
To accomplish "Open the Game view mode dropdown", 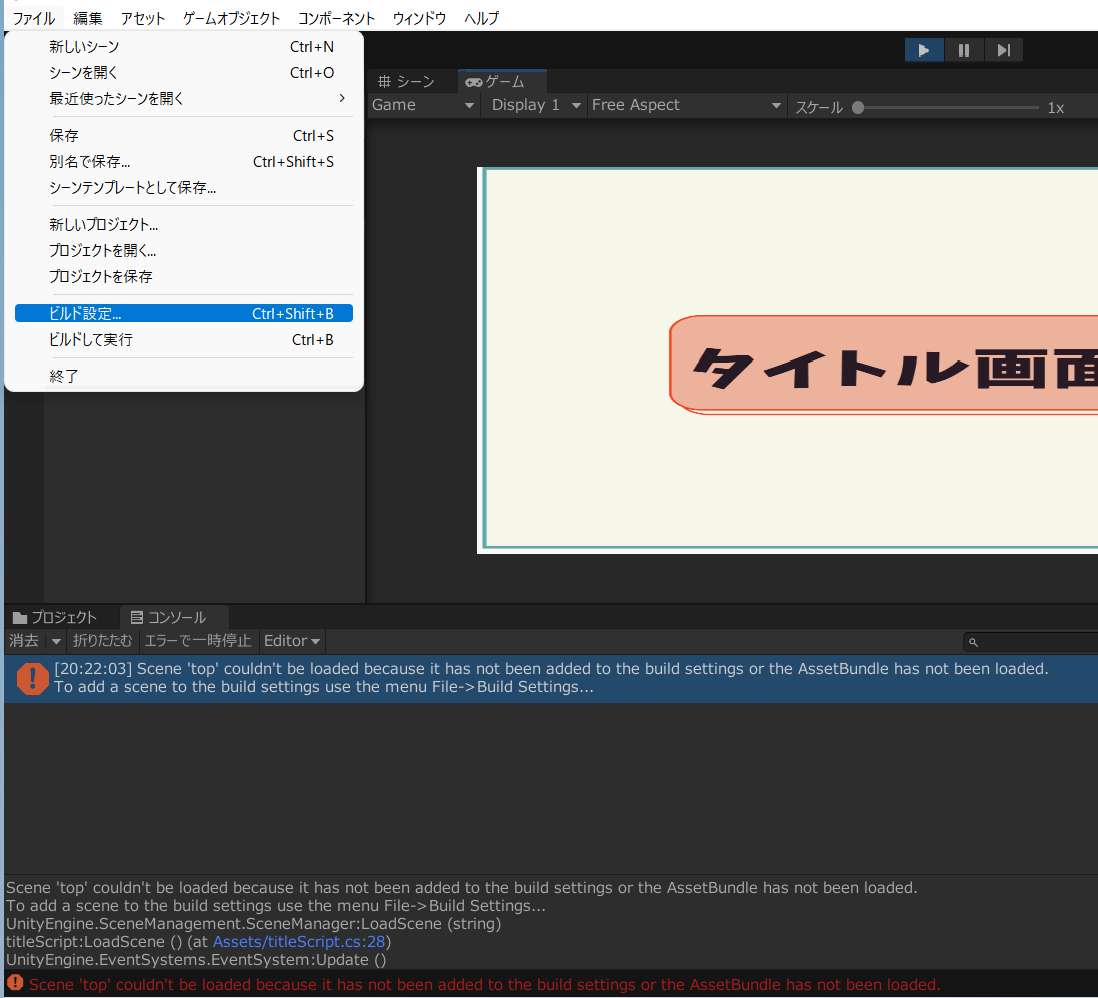I will point(423,105).
